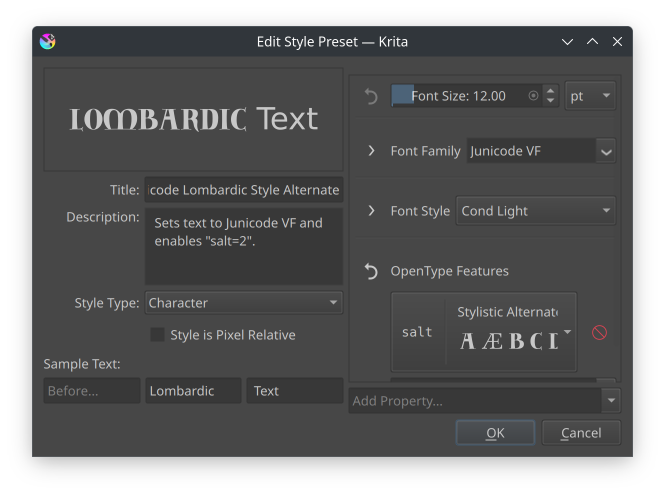Increase font size with up arrow
Screen dimensions: 665x495
[550, 91]
